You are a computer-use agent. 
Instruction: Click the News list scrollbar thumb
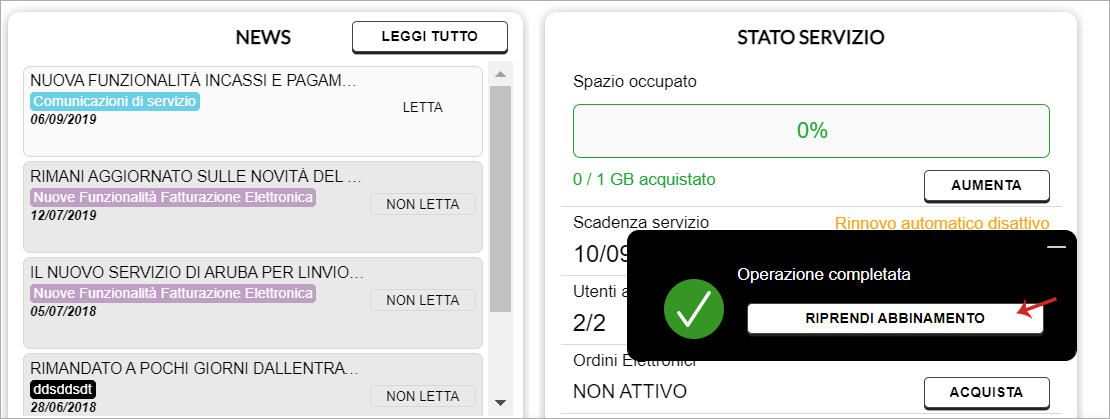point(500,198)
